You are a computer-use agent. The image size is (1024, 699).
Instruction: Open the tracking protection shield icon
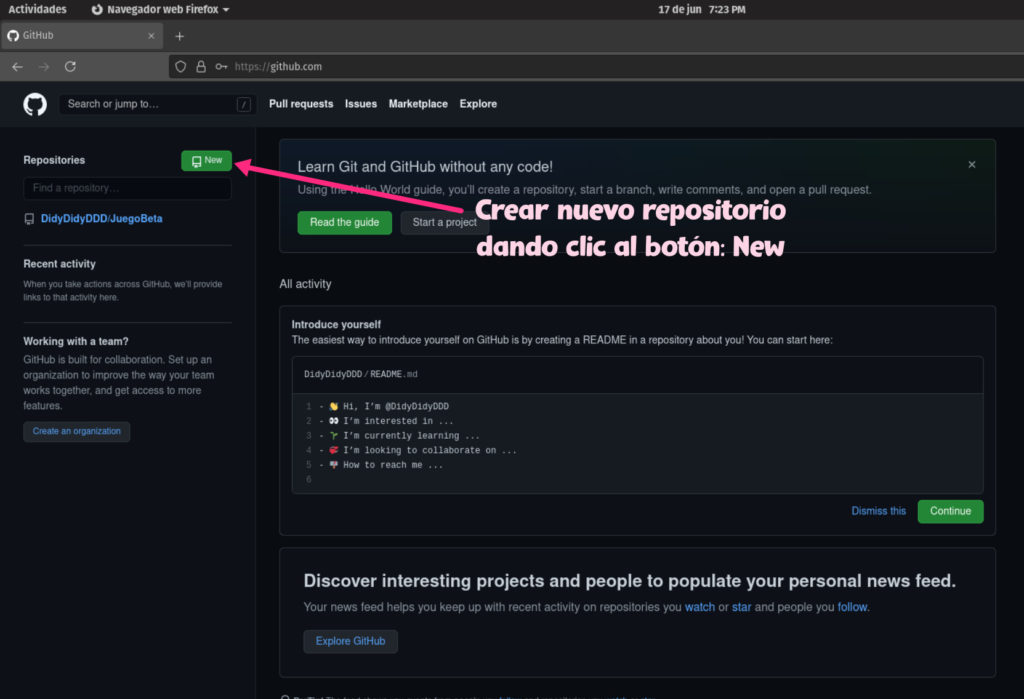pyautogui.click(x=180, y=66)
